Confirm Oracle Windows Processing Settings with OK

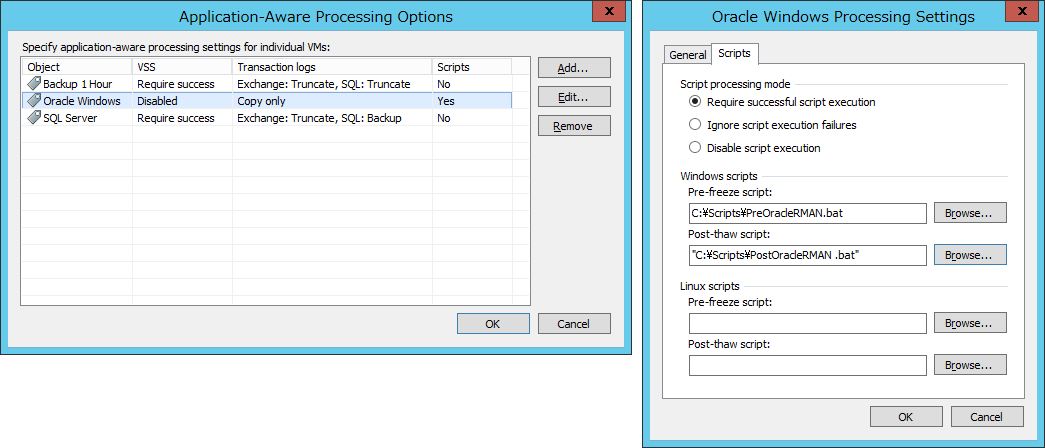(x=906, y=417)
